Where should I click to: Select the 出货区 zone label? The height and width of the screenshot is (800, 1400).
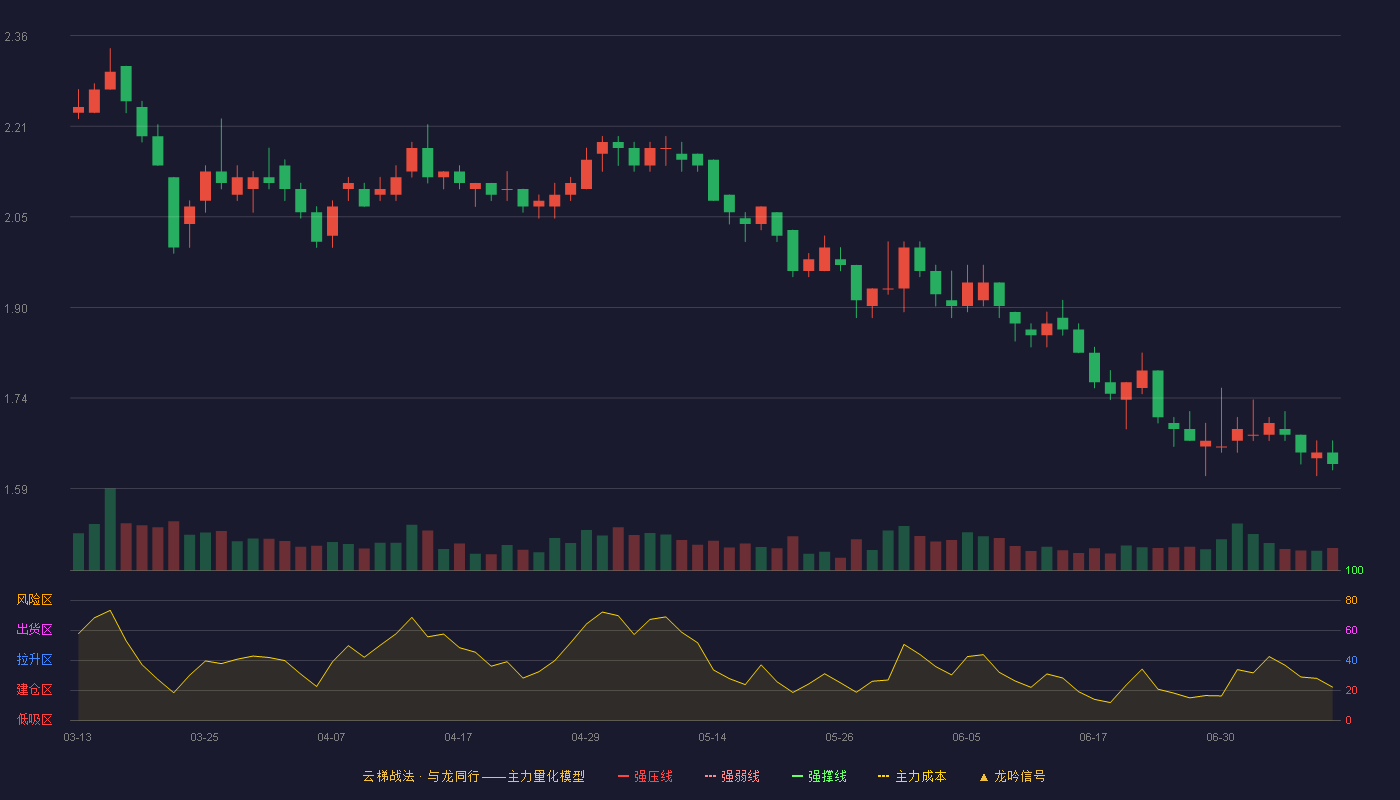point(34,630)
